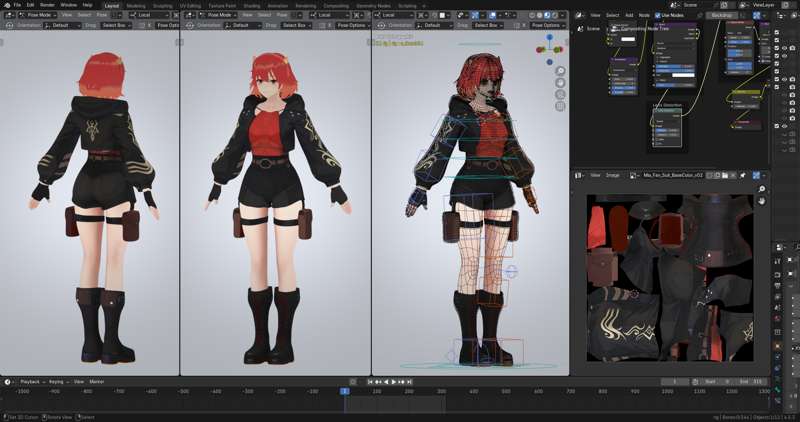Open editor type menu in middle viewport
Viewport: 800px width, 422px height.
[192, 15]
